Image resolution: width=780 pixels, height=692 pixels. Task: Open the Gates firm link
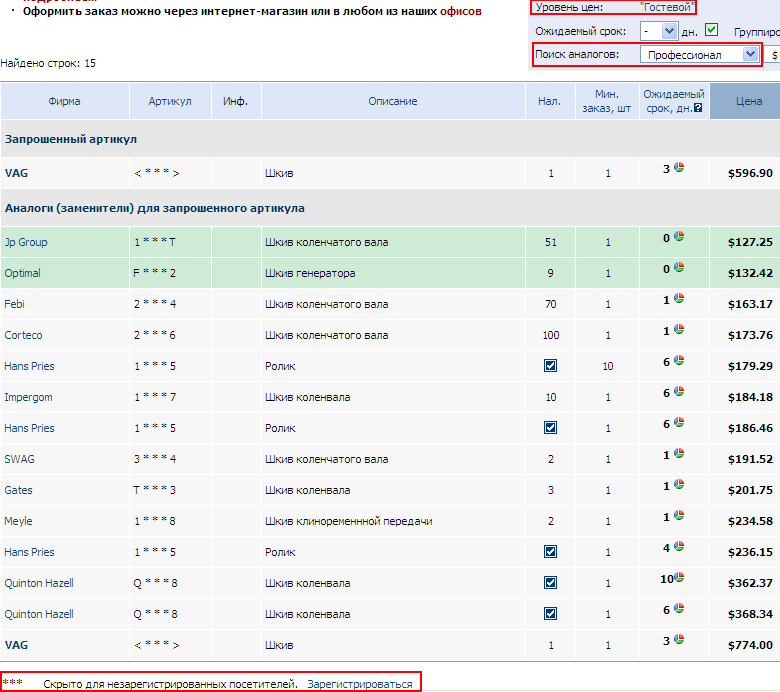[x=18, y=490]
